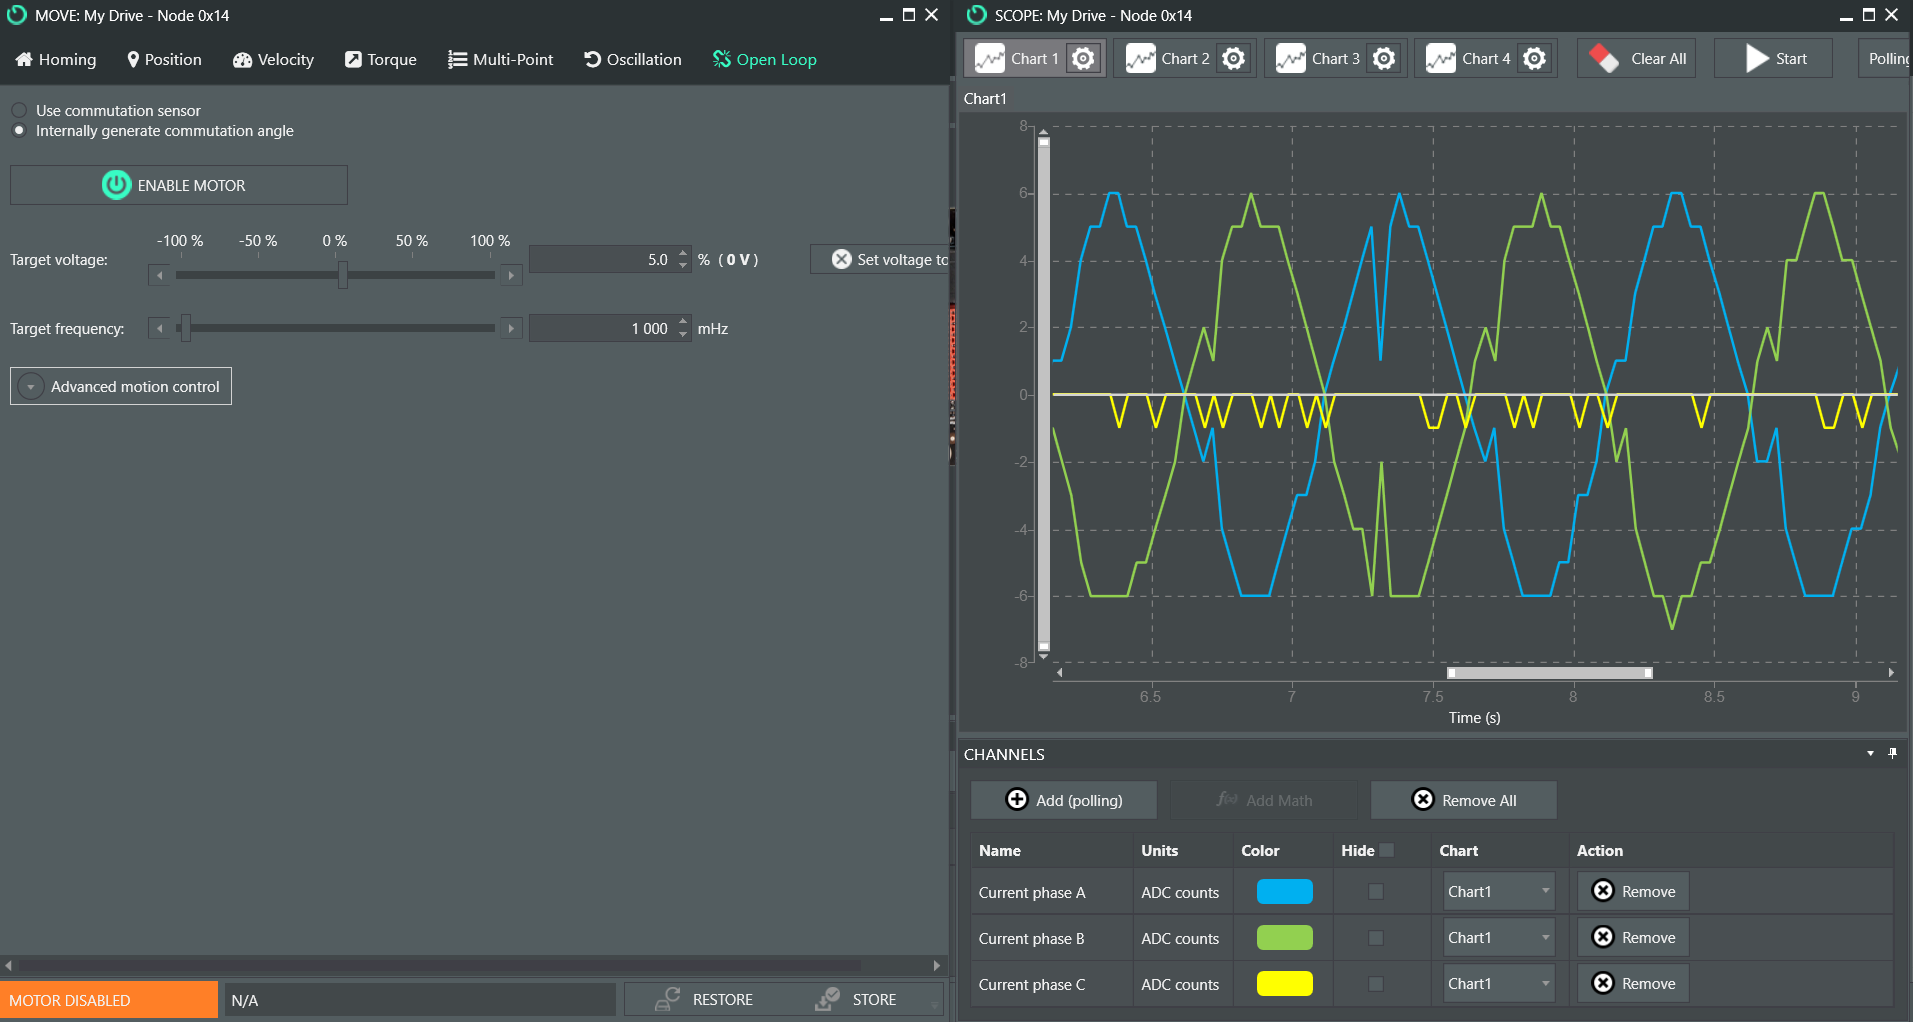The width and height of the screenshot is (1913, 1022).
Task: Click the Restore parameters icon
Action: 667,999
